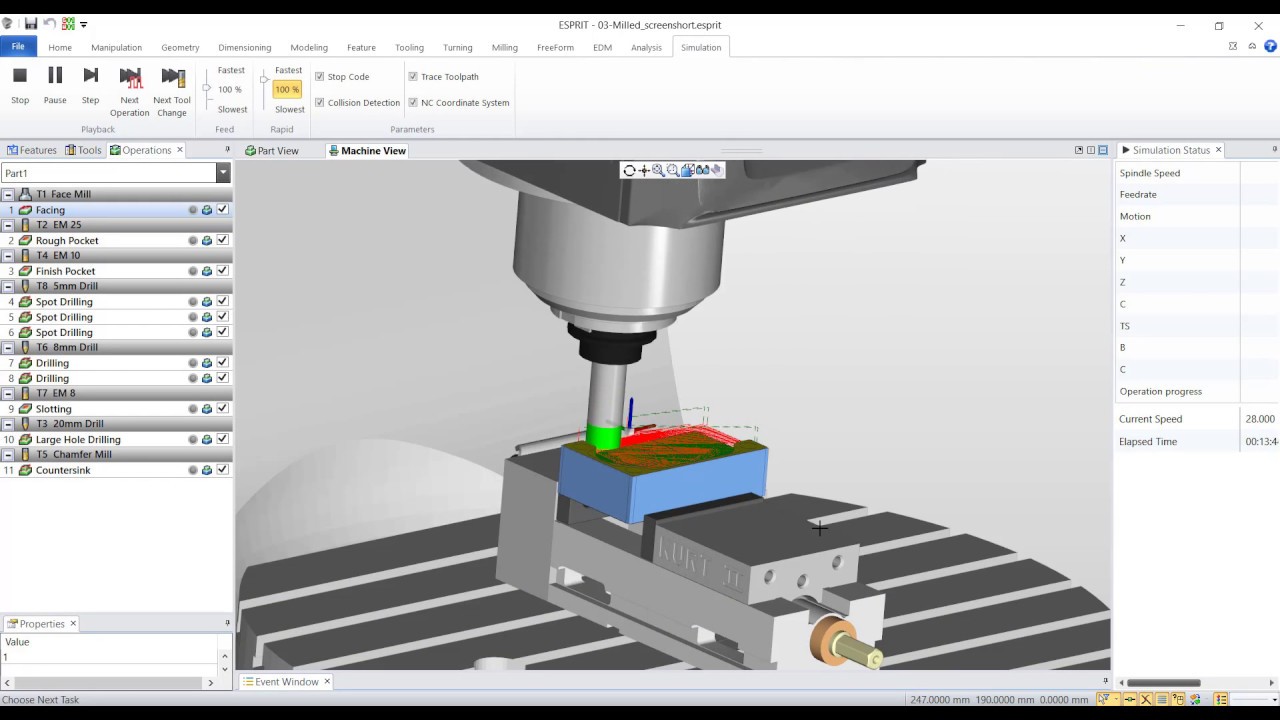Open the Part1 dropdown

click(x=223, y=173)
